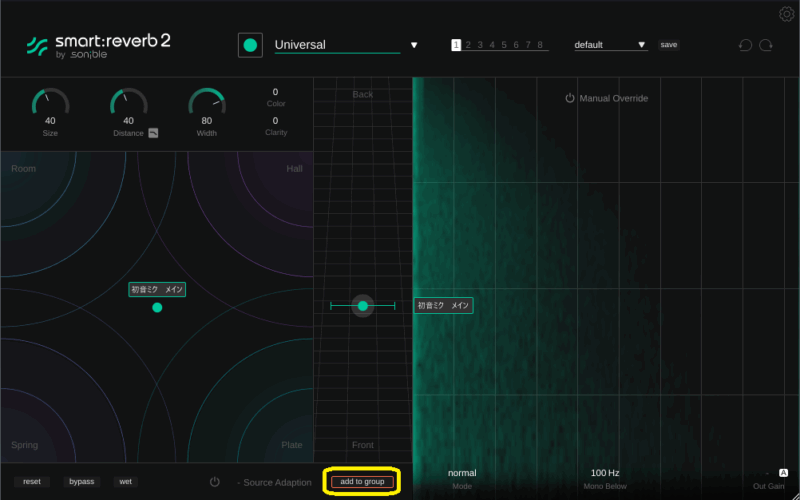Select state slot 2
This screenshot has width=800, height=500.
pos(468,45)
